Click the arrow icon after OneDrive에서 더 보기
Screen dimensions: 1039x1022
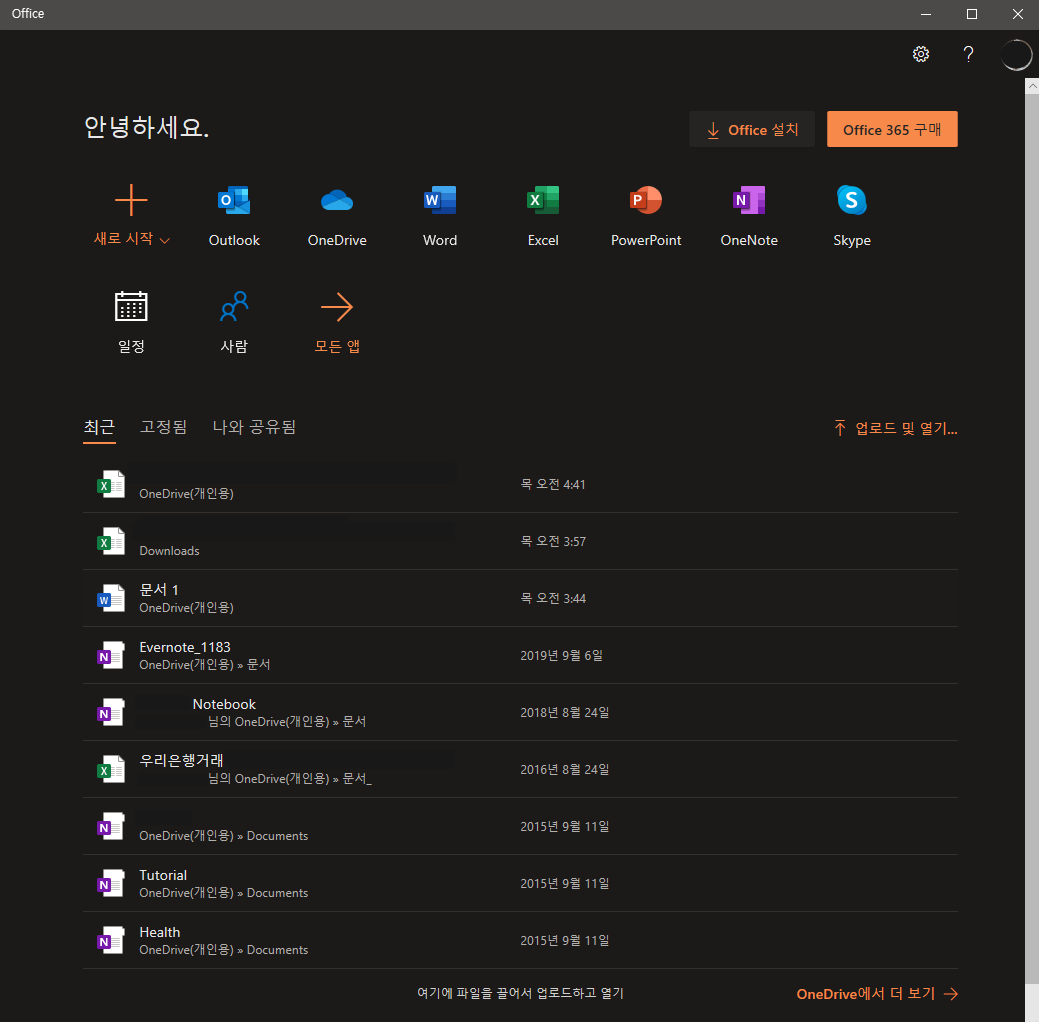pyautogui.click(x=951, y=994)
